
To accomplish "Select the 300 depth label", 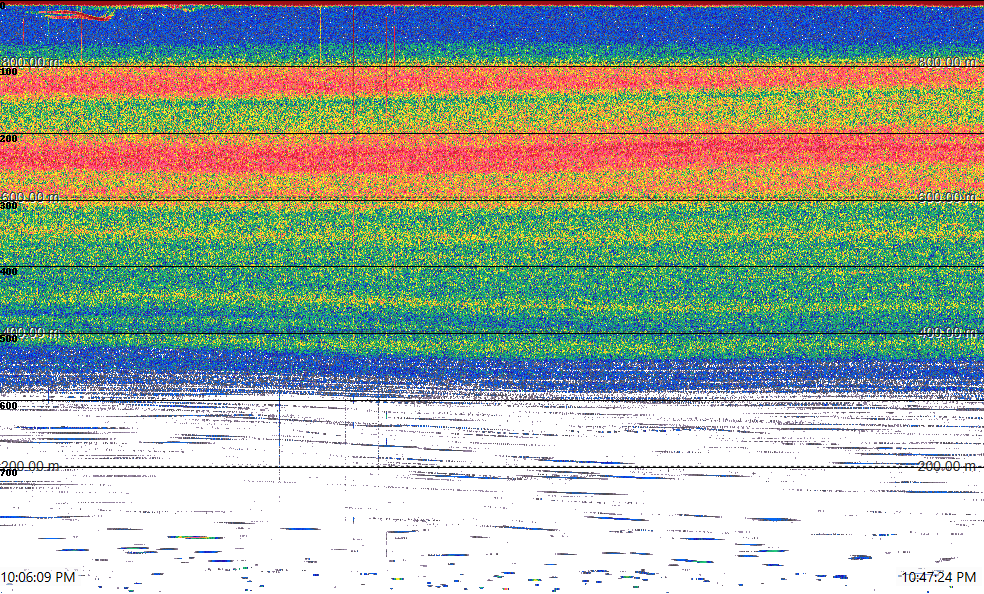I will [9, 205].
